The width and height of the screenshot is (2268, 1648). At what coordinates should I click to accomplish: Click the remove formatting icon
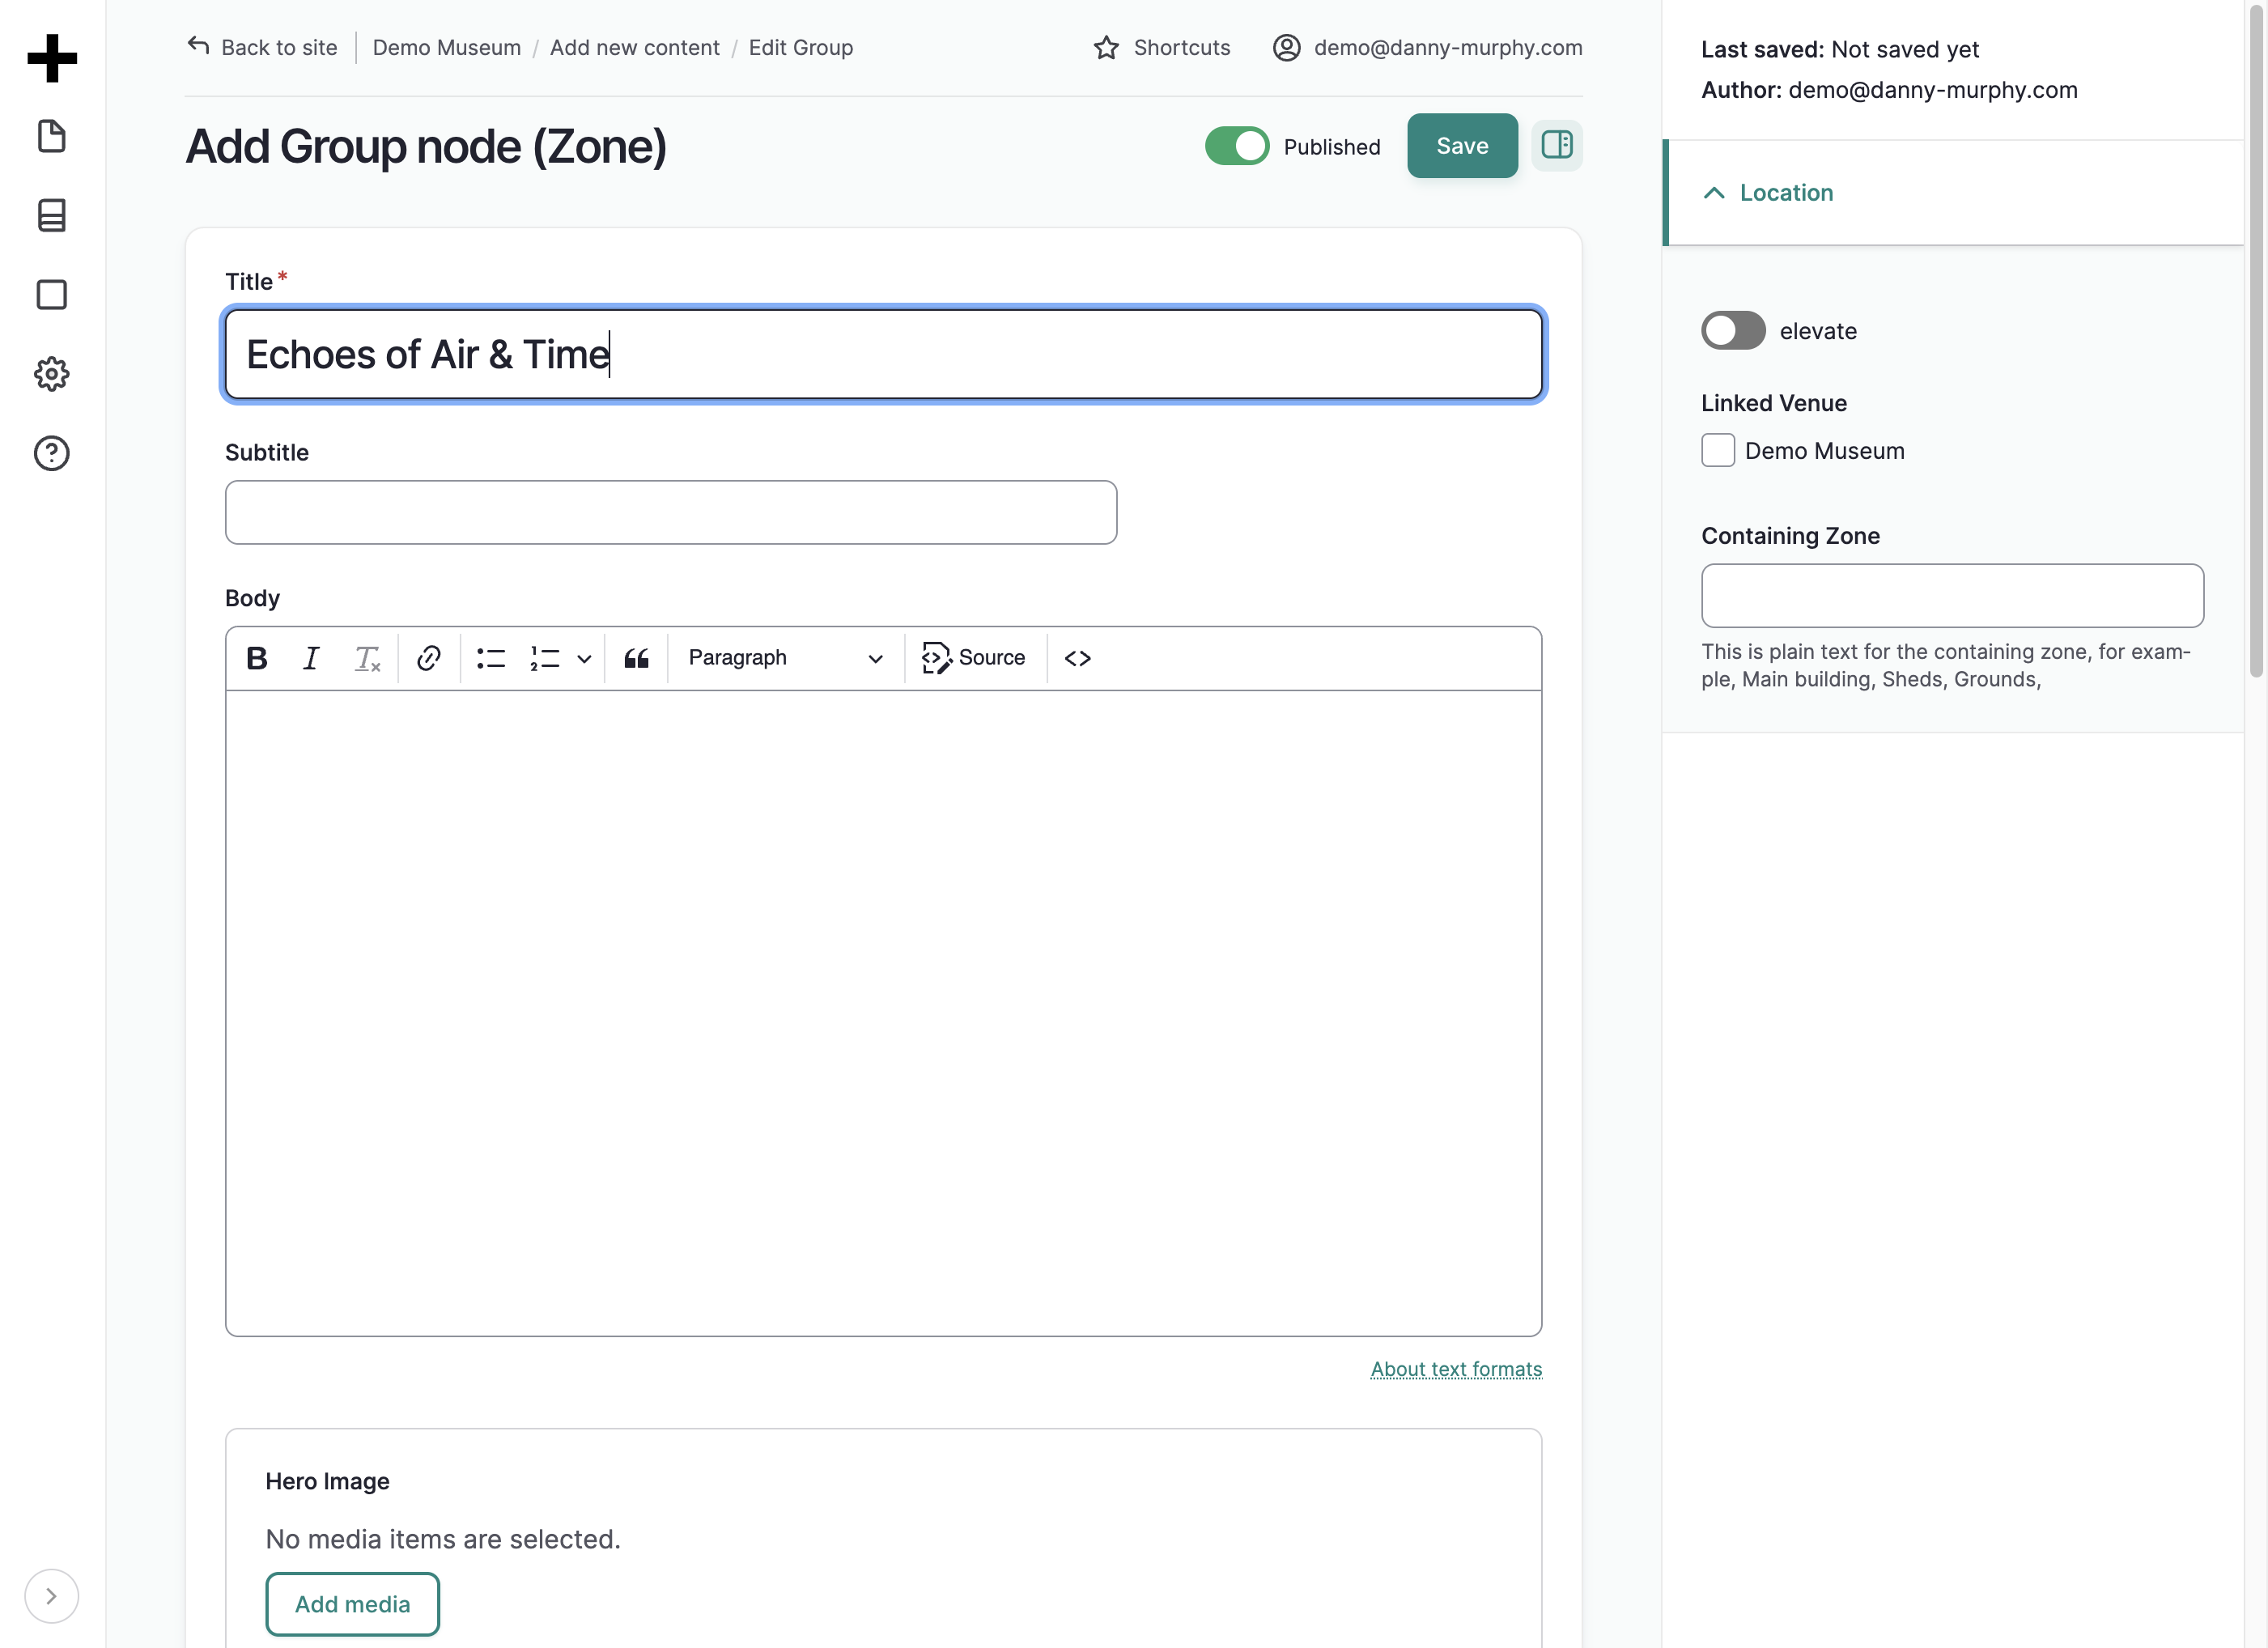367,658
